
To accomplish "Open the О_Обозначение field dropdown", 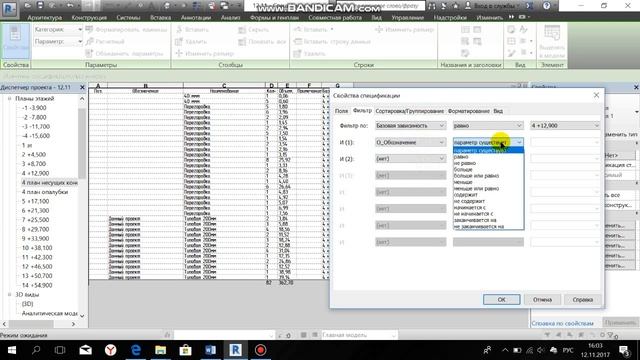I will click(x=411, y=142).
